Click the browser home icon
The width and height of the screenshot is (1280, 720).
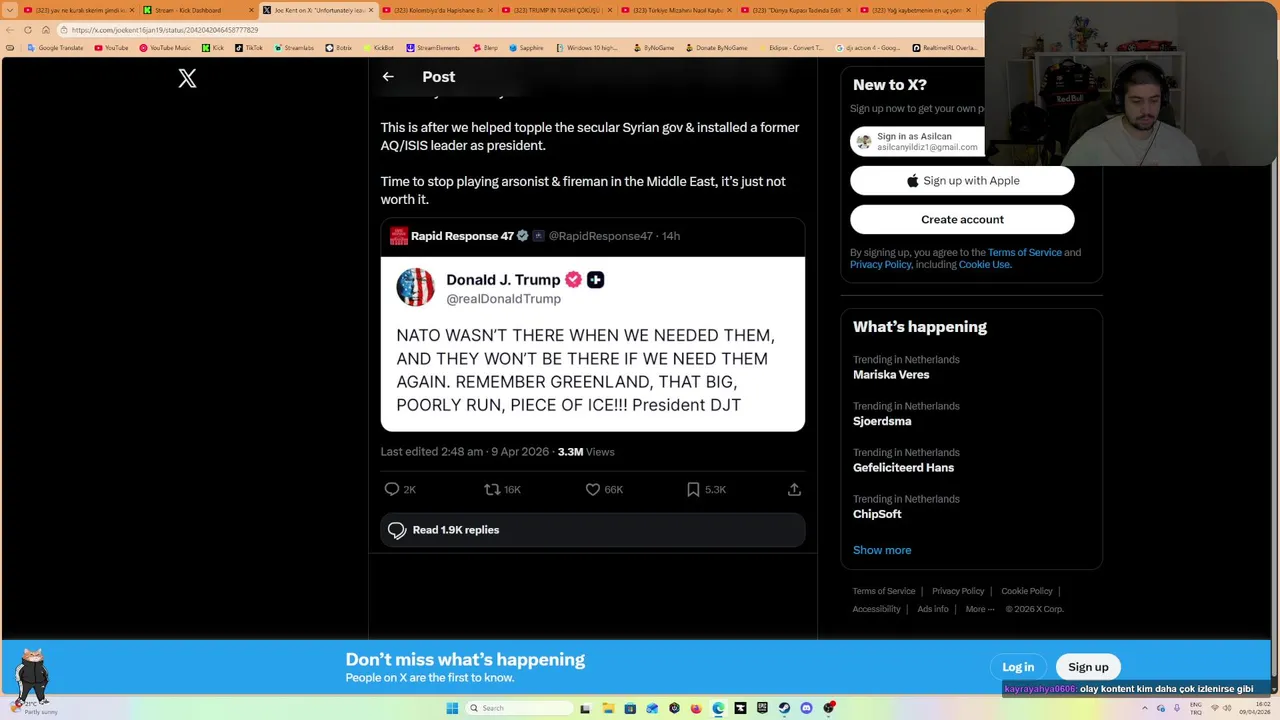point(46,30)
